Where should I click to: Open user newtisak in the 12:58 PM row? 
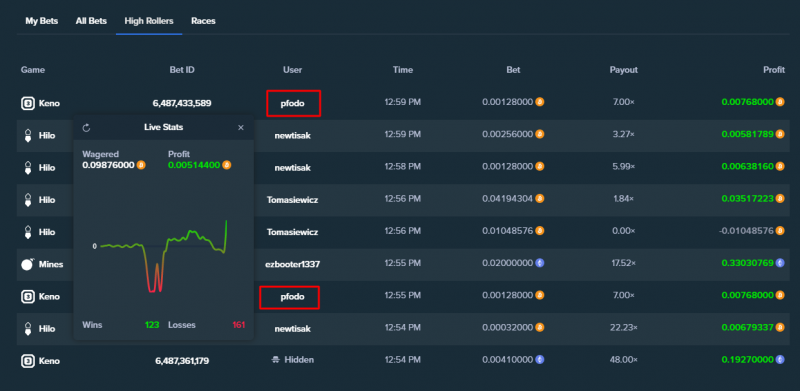(292, 167)
